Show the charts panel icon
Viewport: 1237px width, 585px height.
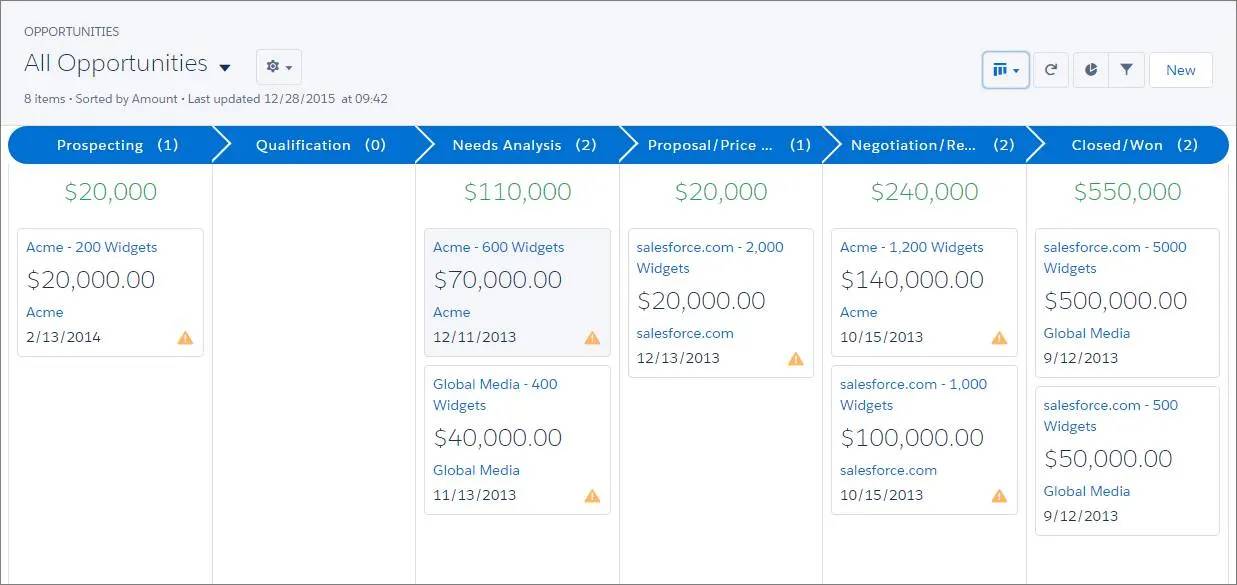pos(1091,70)
